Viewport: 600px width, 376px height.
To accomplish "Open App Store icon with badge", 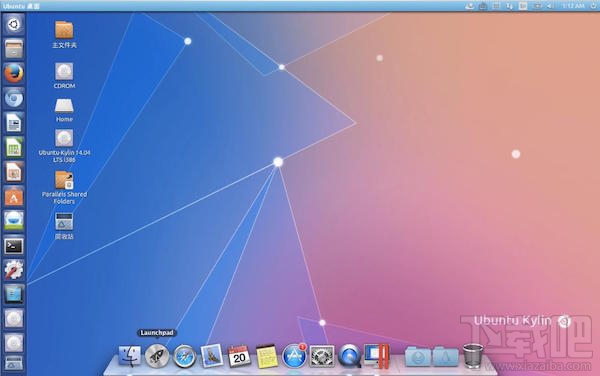I will [x=294, y=356].
